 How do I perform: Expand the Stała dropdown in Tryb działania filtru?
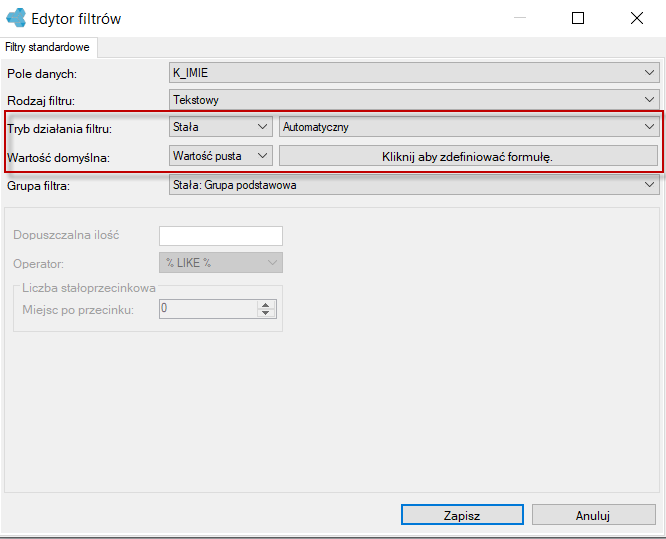pyautogui.click(x=220, y=127)
